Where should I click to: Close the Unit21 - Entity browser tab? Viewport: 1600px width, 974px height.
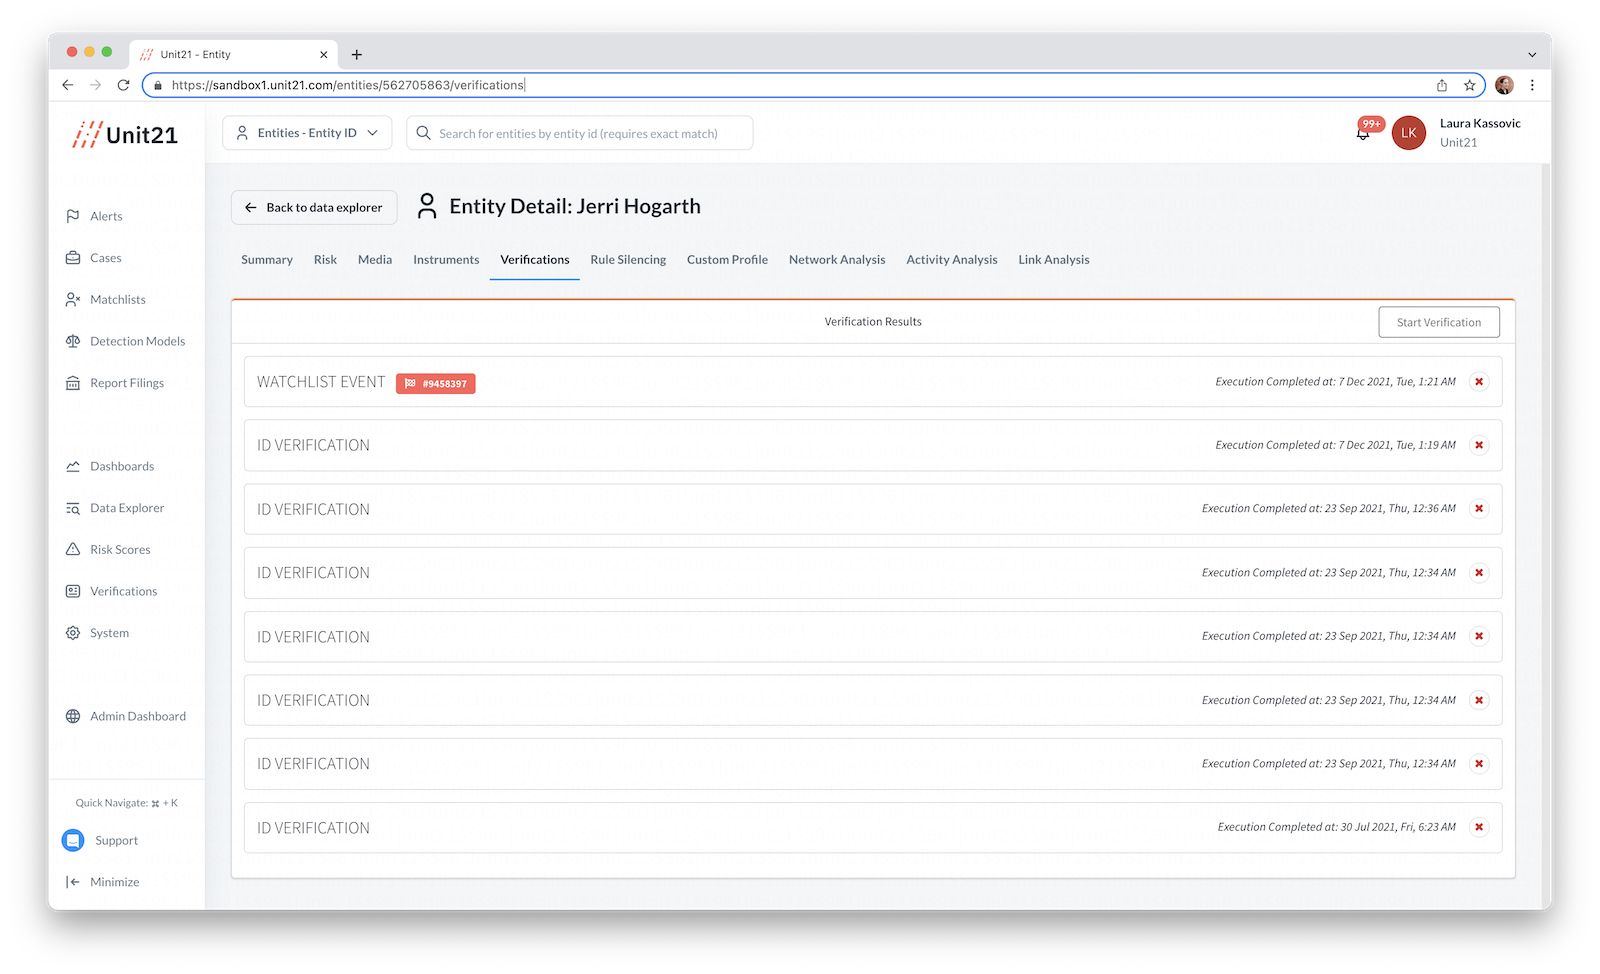(323, 55)
